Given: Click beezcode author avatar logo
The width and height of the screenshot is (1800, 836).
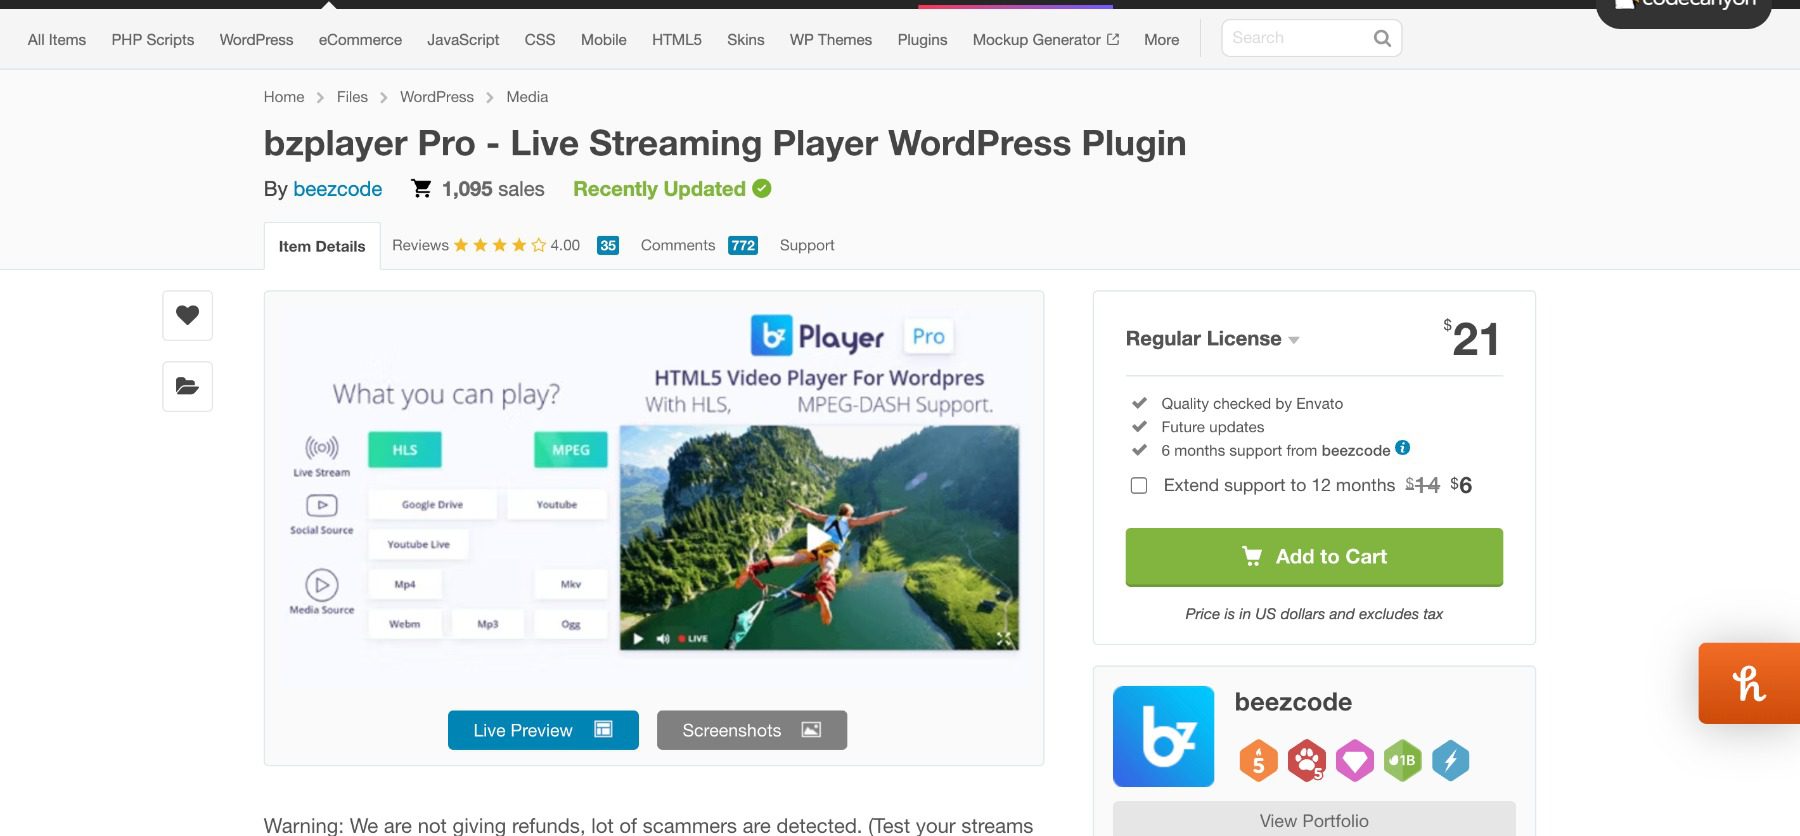Looking at the screenshot, I should click(1163, 736).
